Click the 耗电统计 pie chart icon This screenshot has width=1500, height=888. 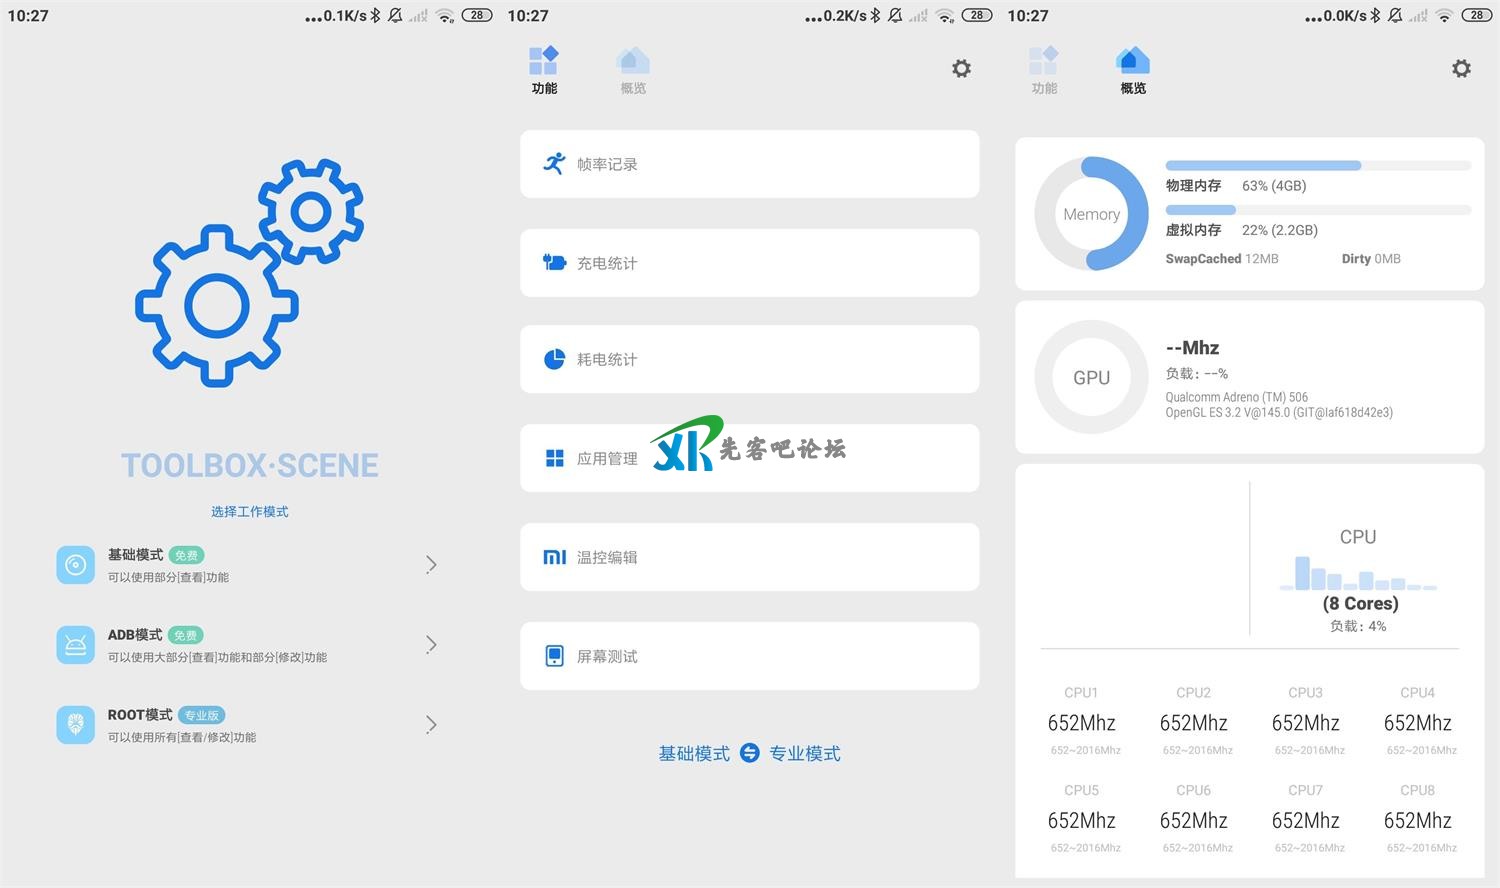point(554,359)
